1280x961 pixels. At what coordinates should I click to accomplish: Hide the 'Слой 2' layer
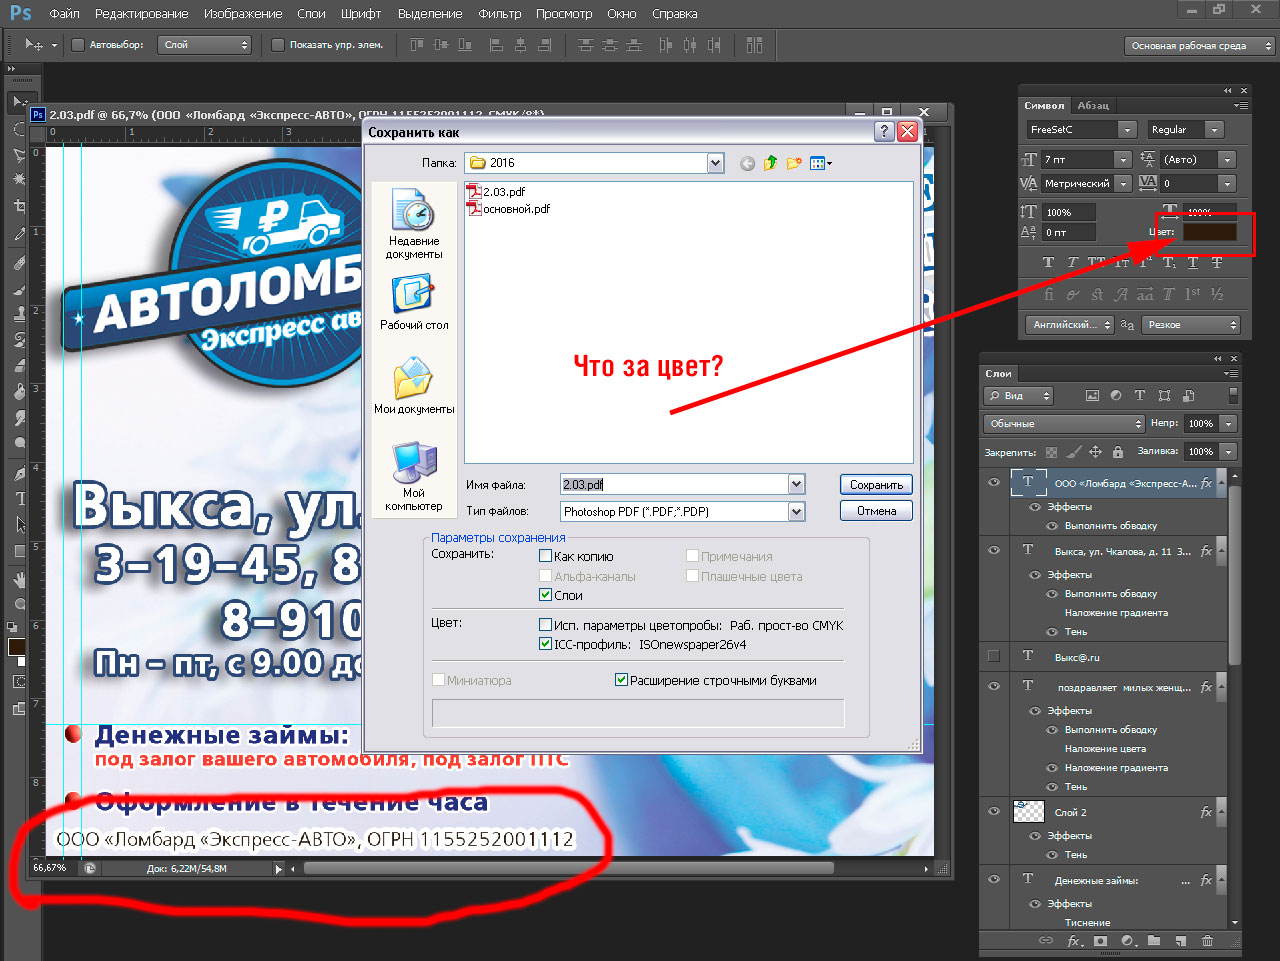(x=994, y=812)
